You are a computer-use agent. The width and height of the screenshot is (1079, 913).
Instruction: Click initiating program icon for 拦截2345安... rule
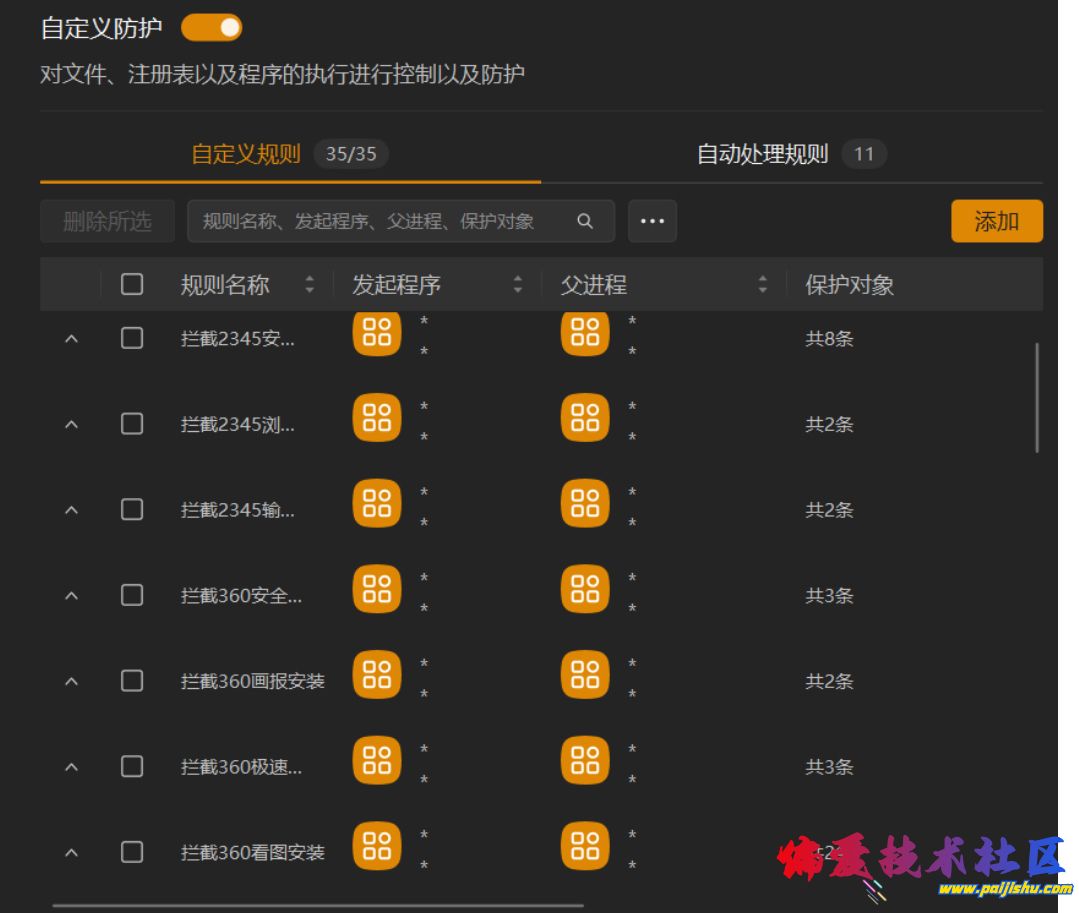[x=377, y=333]
